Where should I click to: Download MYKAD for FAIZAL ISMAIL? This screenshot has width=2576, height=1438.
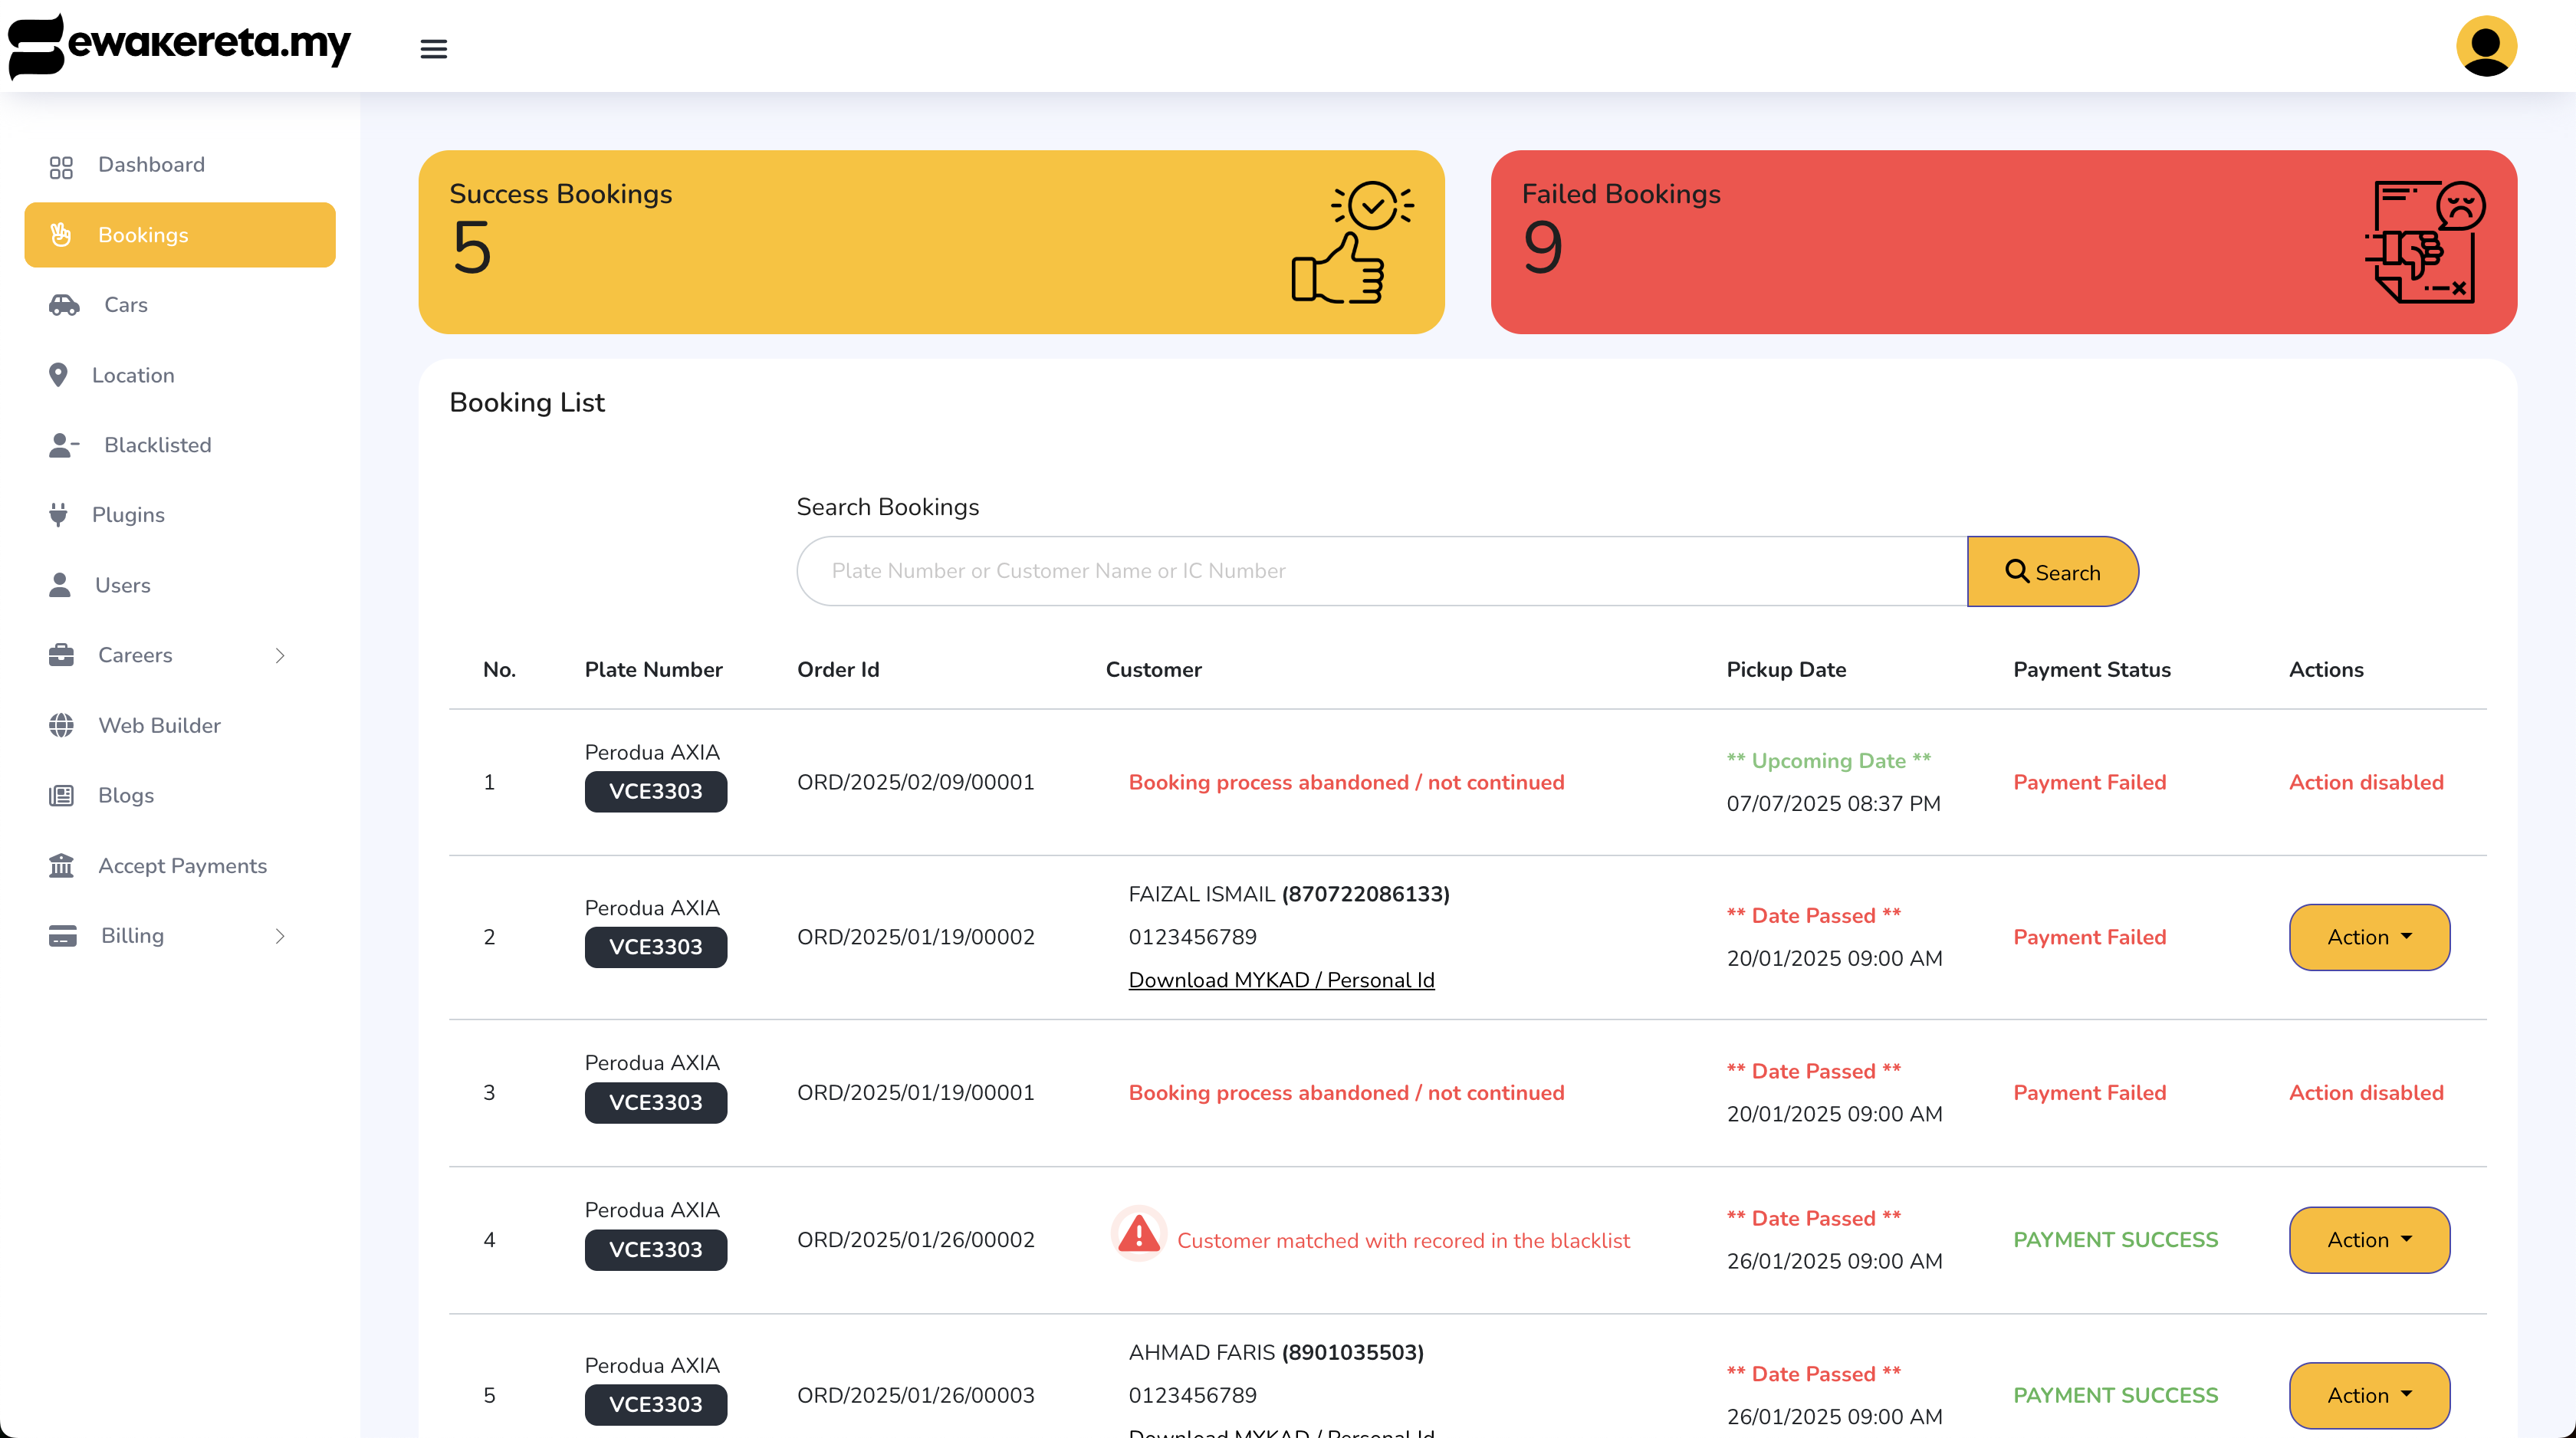click(x=1281, y=980)
